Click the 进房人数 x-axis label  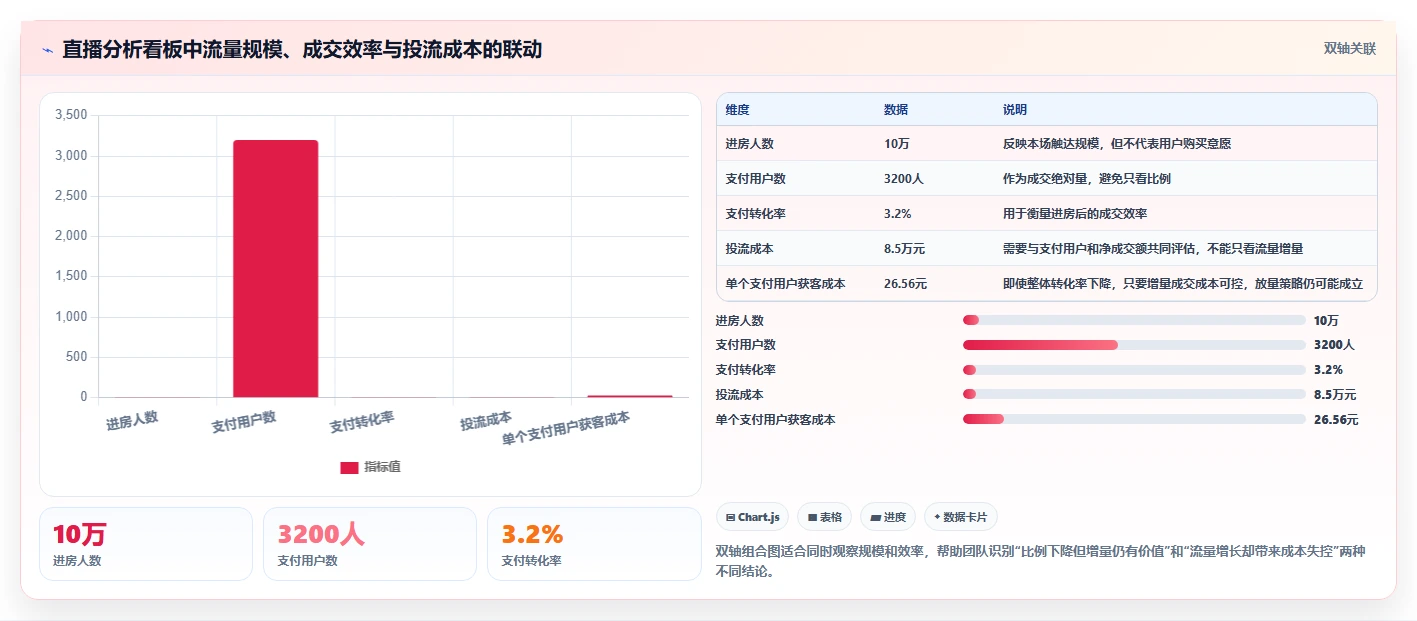pos(133,420)
